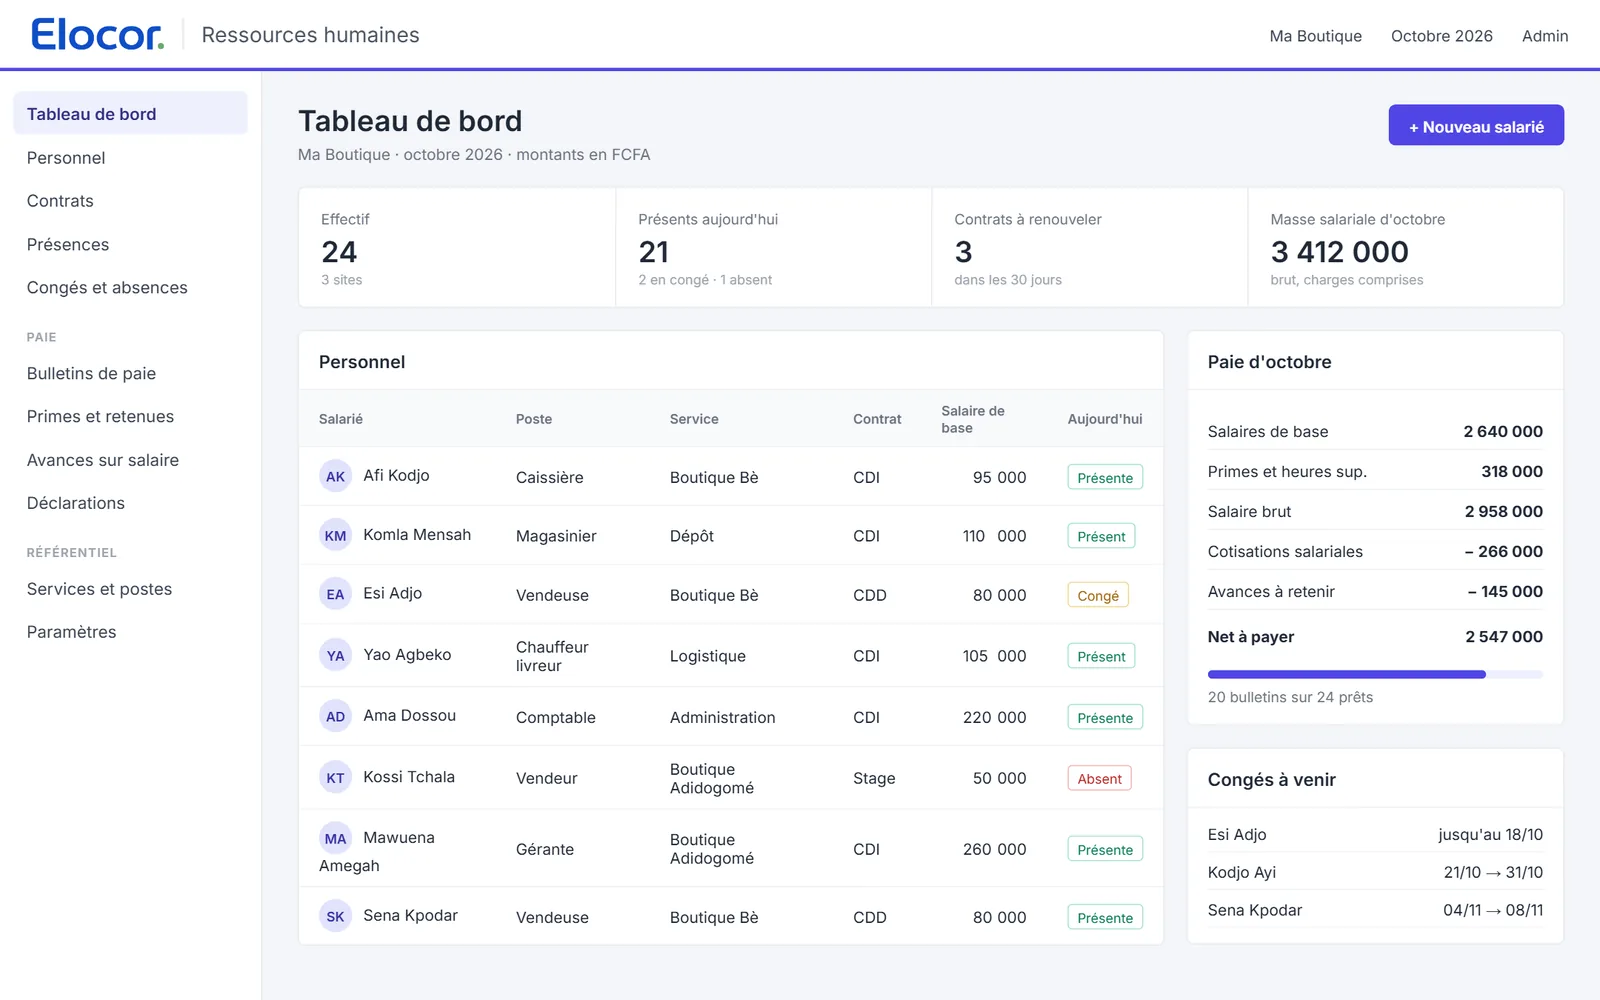Image resolution: width=1600 pixels, height=1000 pixels.
Task: Click the Aujourd'hui column header
Action: pyautogui.click(x=1105, y=419)
